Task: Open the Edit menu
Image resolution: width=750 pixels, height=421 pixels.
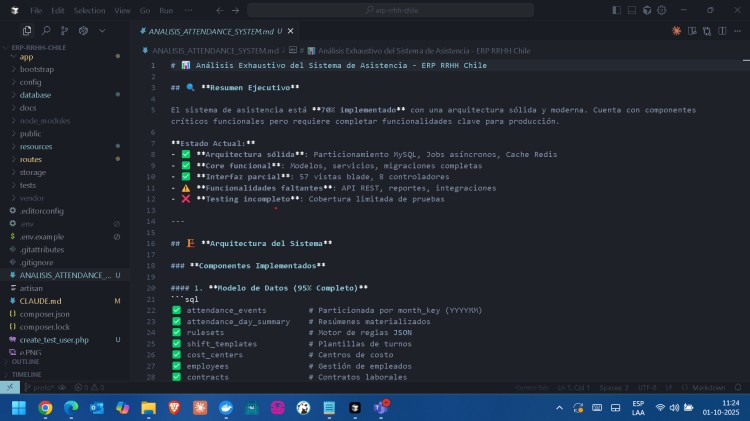Action: (58, 10)
